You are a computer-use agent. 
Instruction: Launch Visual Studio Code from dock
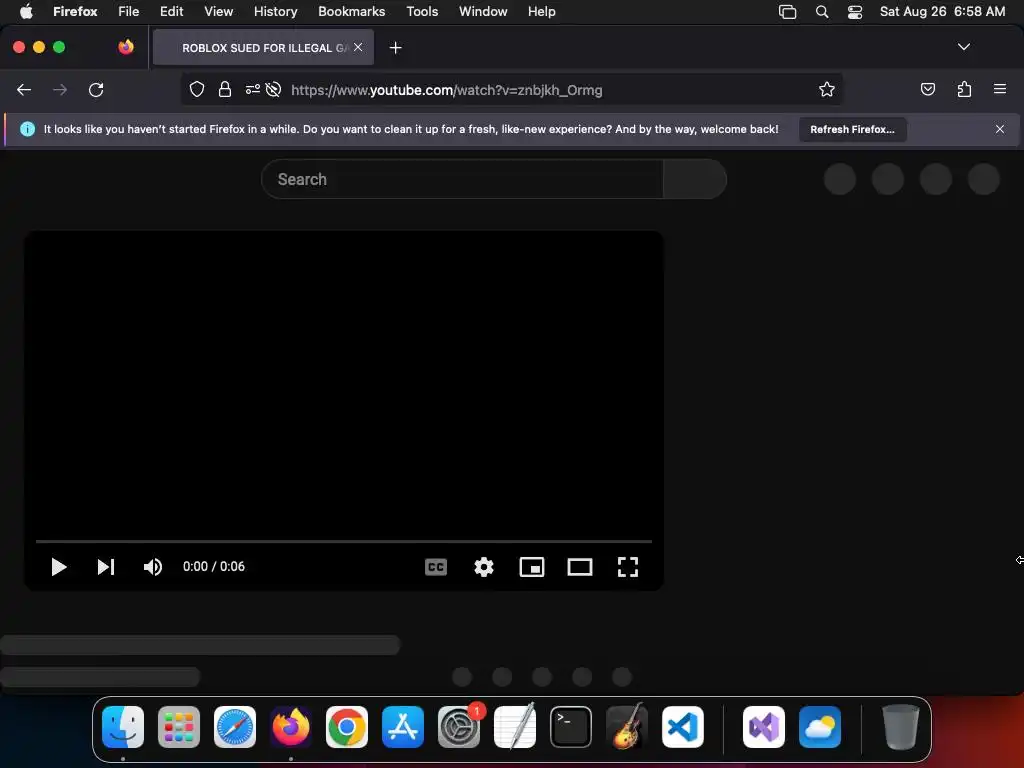tap(682, 727)
